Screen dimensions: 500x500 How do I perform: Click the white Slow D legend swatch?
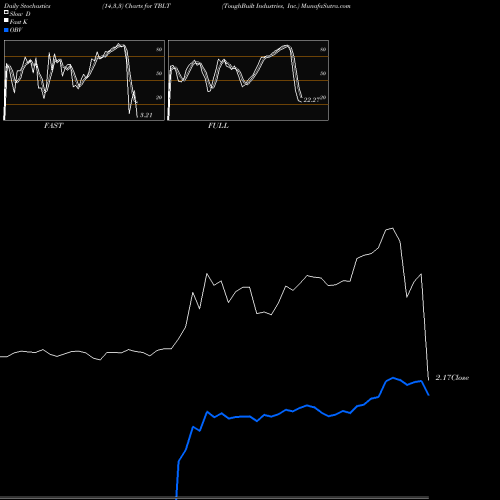pyautogui.click(x=6, y=12)
